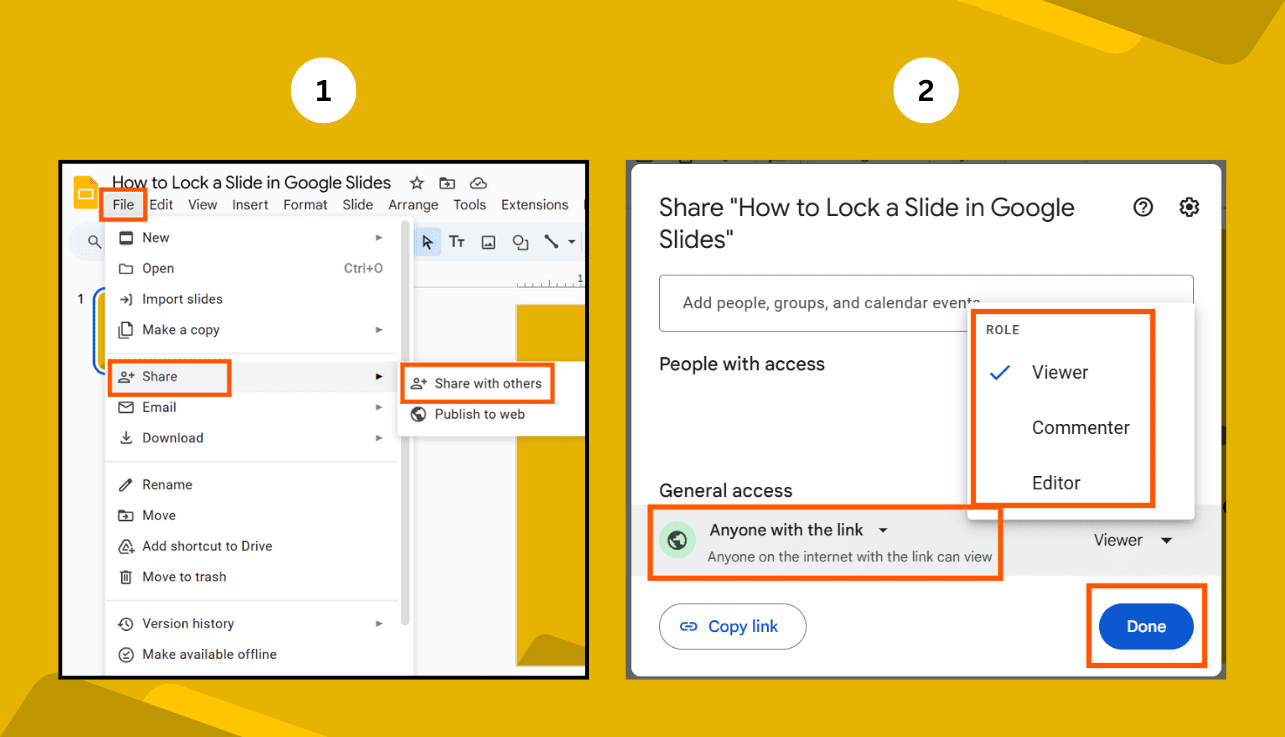Click the Done button
Image resolution: width=1285 pixels, height=737 pixels.
point(1145,626)
